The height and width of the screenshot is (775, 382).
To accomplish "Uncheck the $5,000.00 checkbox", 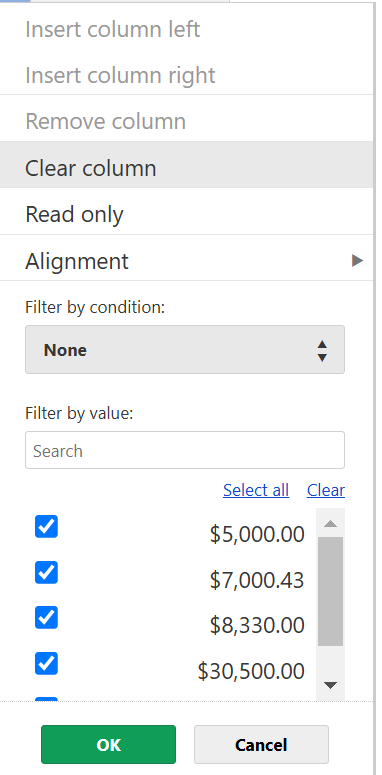I will coord(46,526).
